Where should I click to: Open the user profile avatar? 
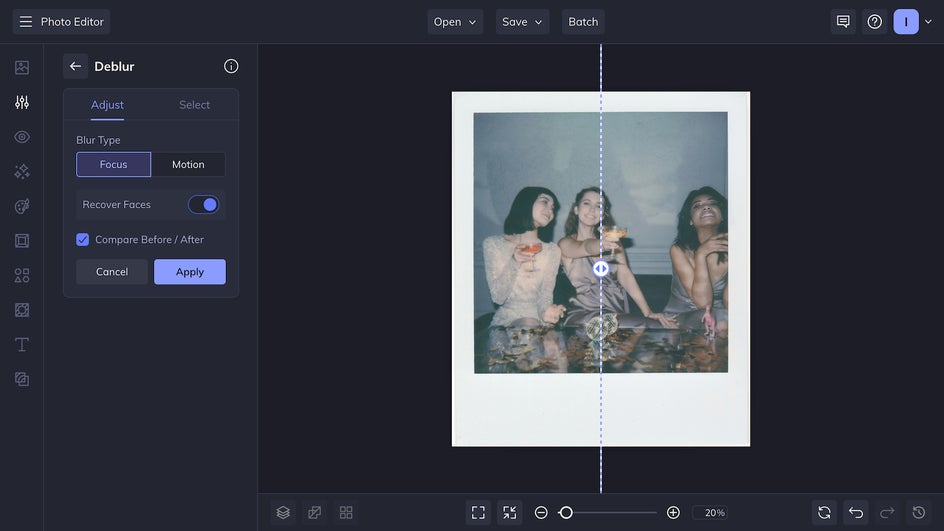(905, 22)
